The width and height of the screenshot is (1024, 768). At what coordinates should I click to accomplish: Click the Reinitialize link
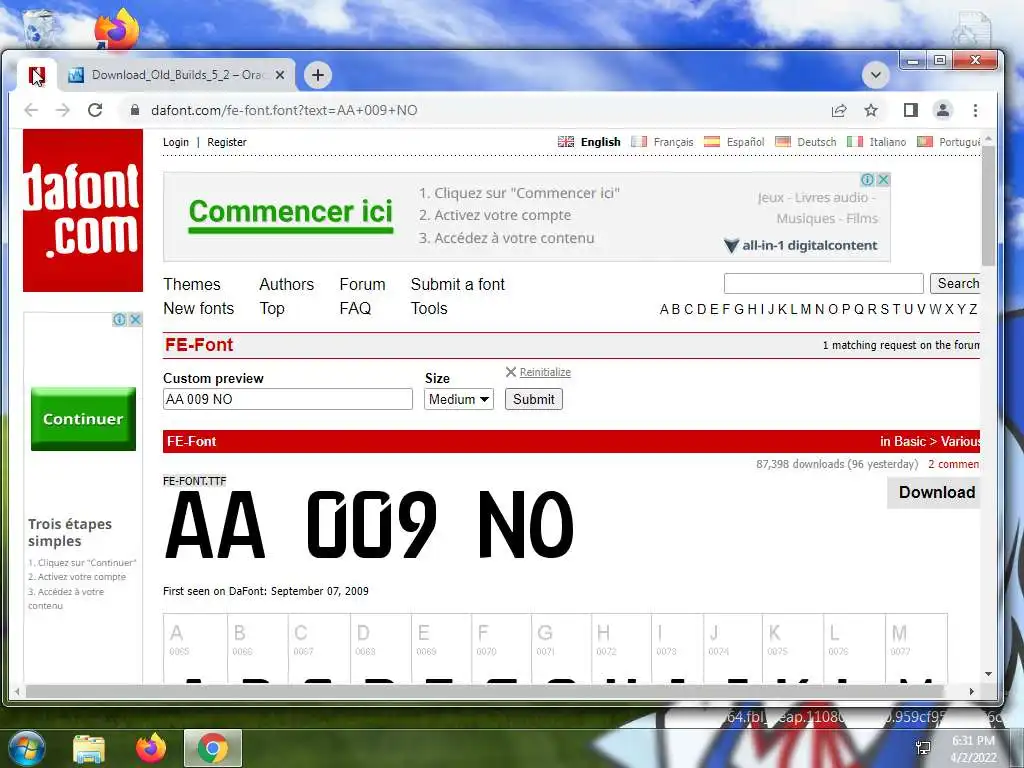545,372
